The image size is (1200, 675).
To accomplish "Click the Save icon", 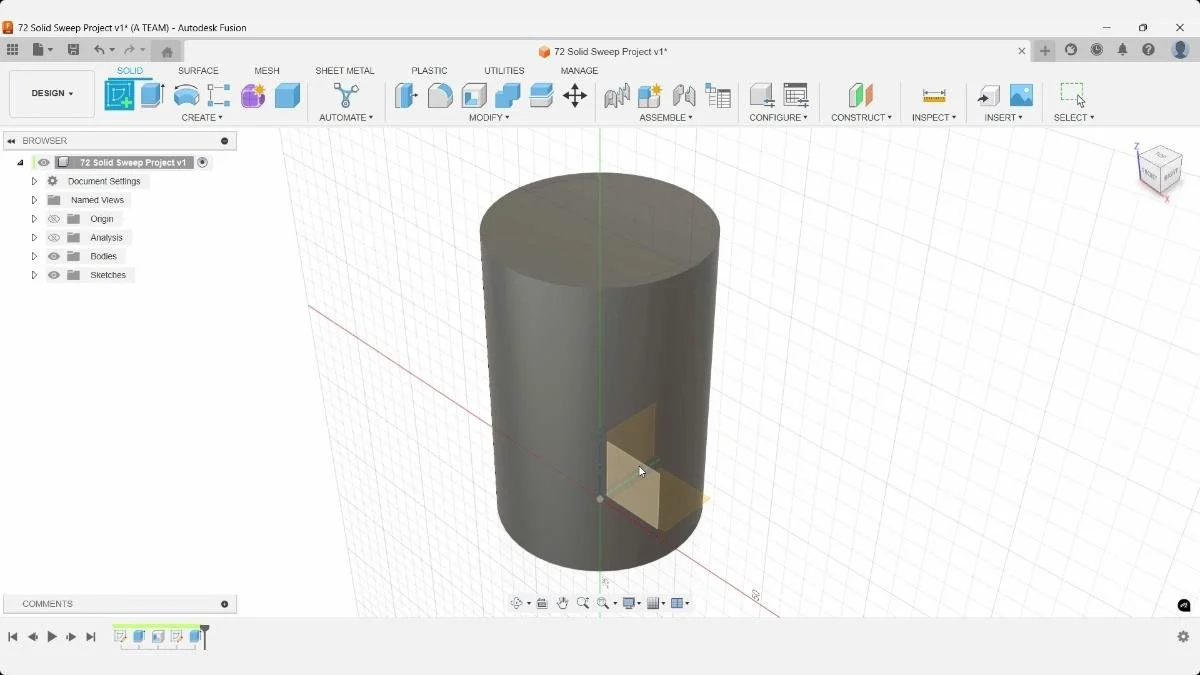I will 73,50.
